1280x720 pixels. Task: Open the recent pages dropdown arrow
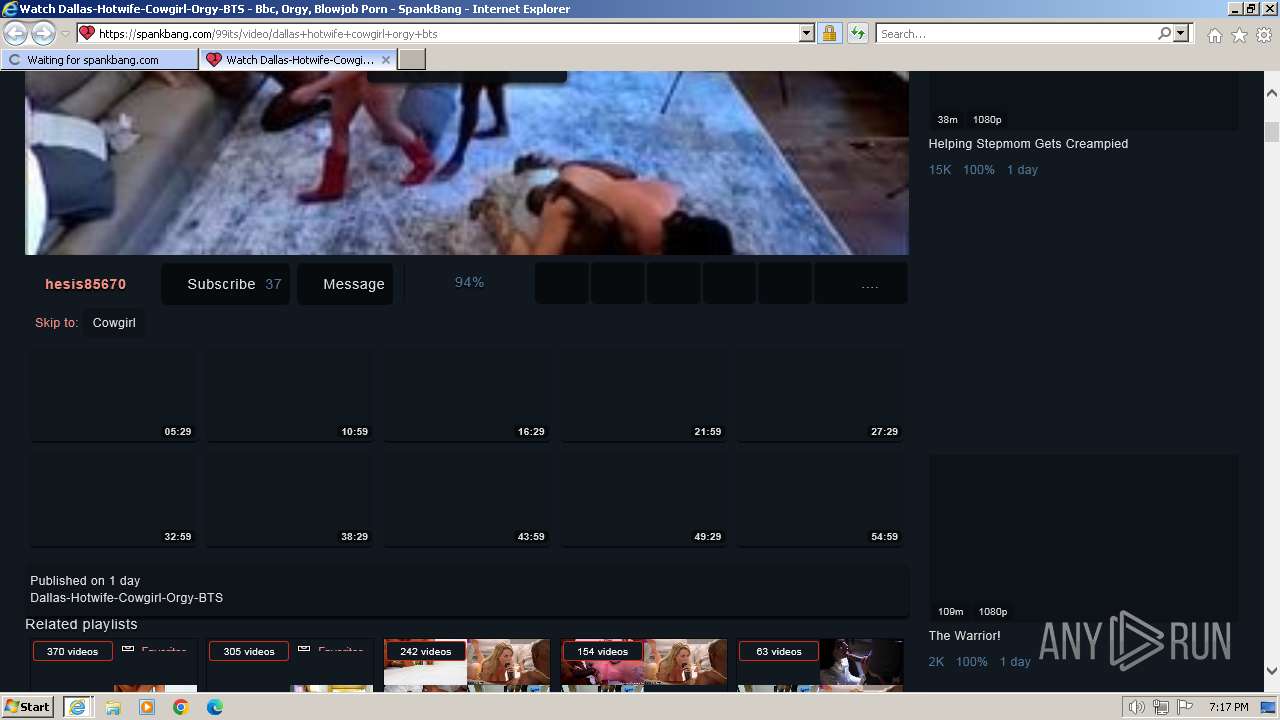tap(65, 34)
